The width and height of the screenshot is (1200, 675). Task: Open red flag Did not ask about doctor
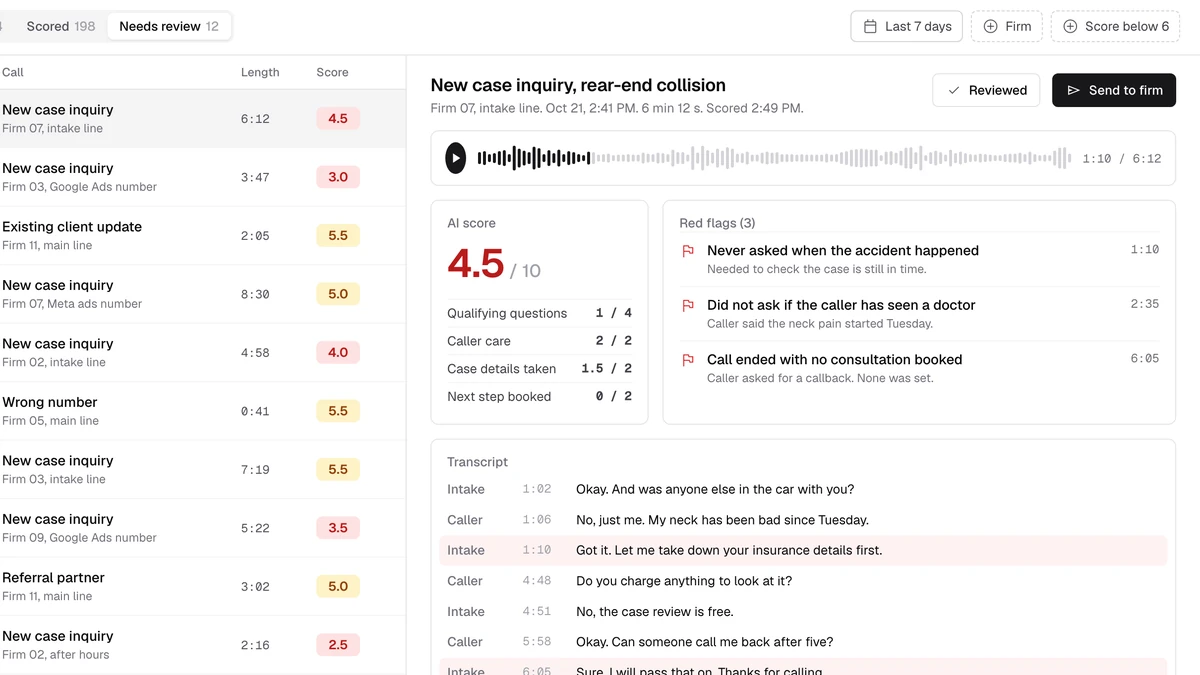[919, 313]
